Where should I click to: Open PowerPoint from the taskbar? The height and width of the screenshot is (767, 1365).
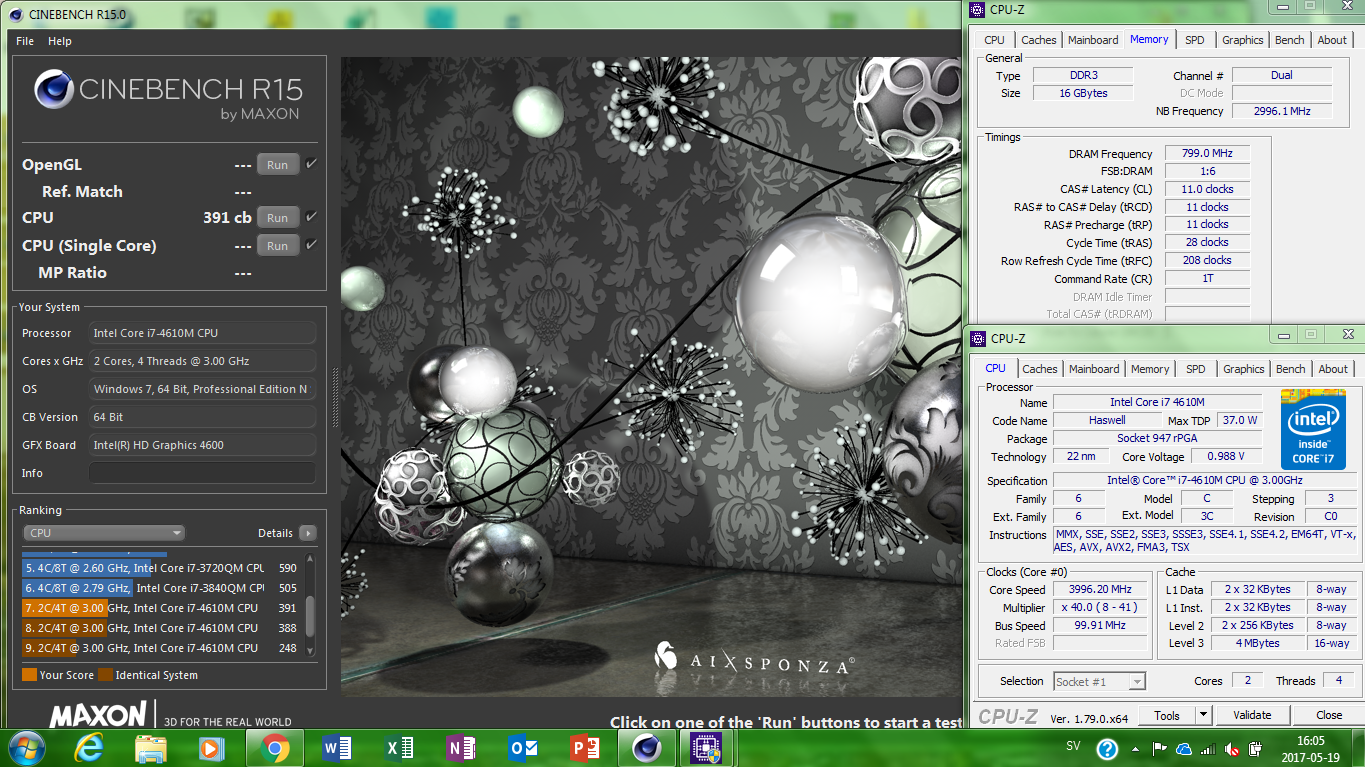(x=583, y=748)
